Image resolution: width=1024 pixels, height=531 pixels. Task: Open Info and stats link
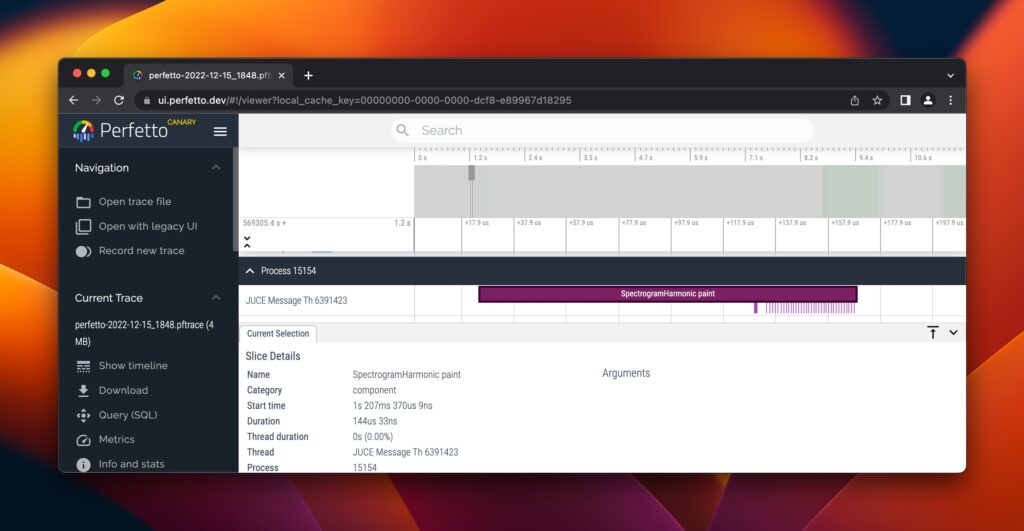pos(131,464)
